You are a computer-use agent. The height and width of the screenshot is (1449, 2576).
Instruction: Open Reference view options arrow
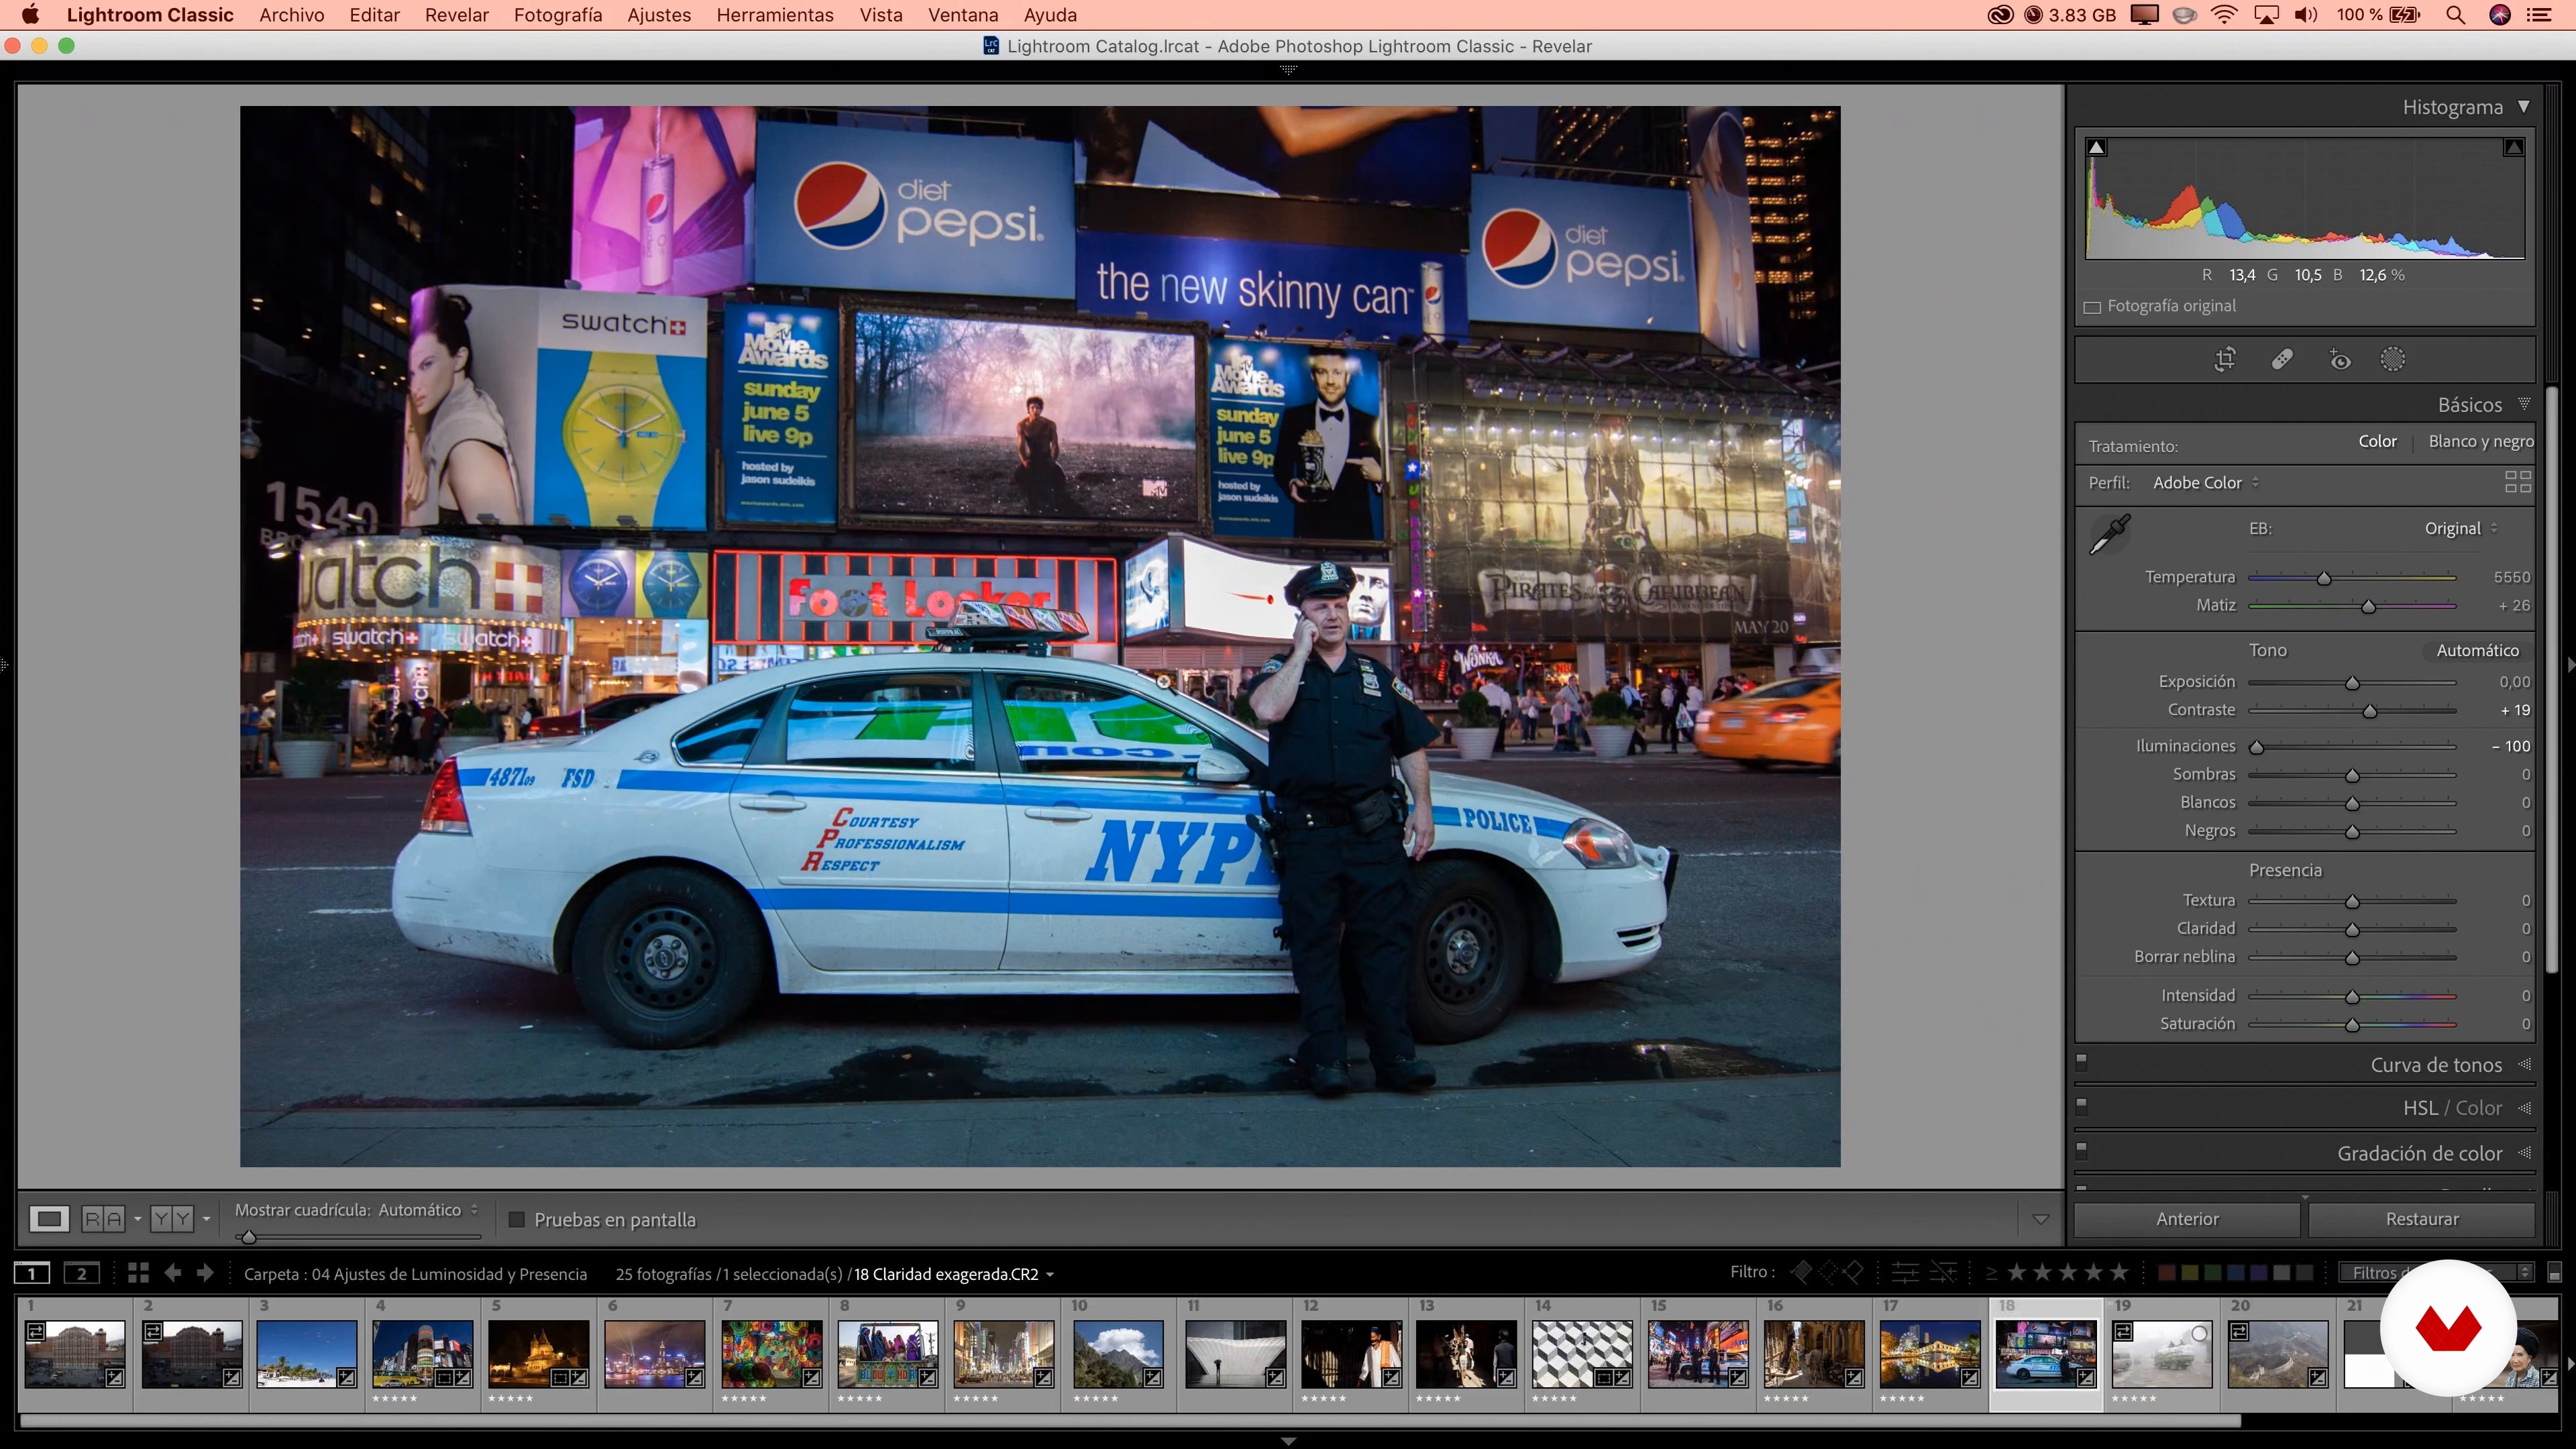point(137,1219)
